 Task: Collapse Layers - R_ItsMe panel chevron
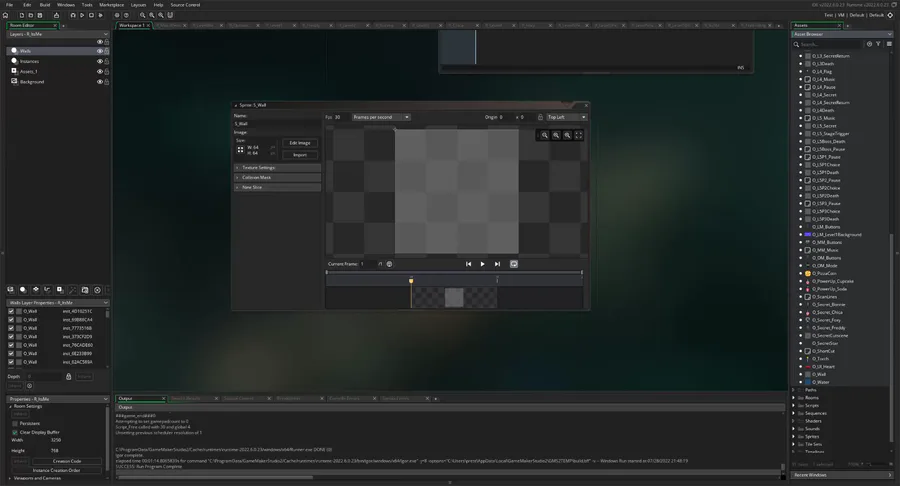pyautogui.click(x=106, y=34)
